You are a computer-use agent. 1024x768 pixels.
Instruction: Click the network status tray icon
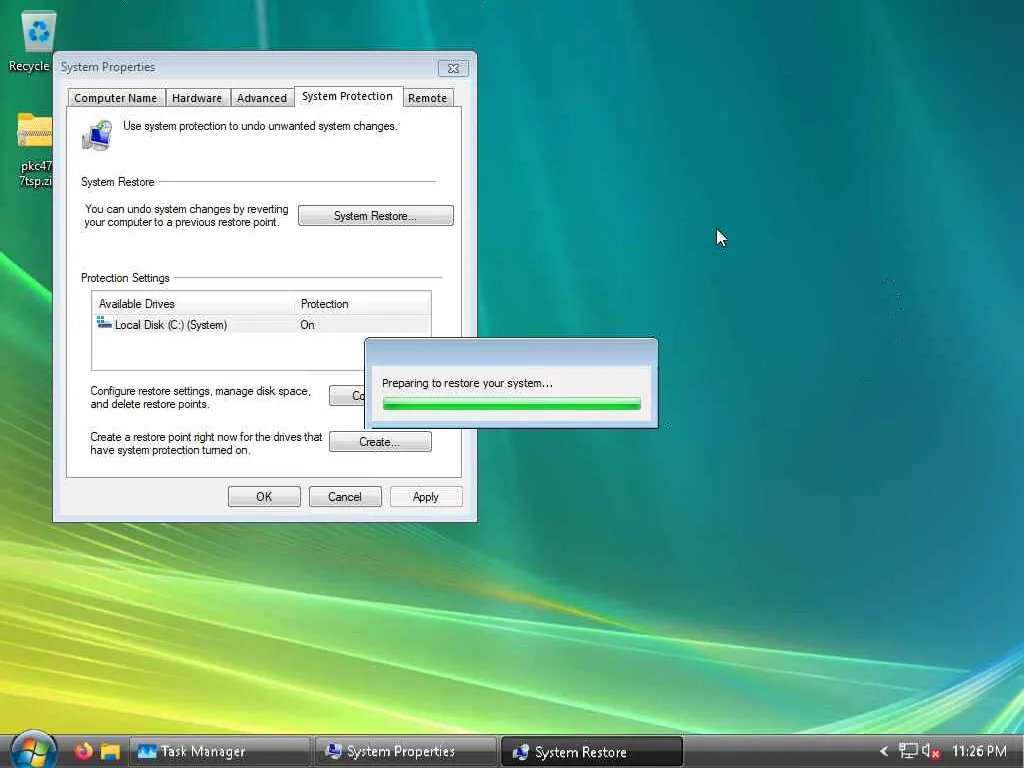[x=908, y=752]
